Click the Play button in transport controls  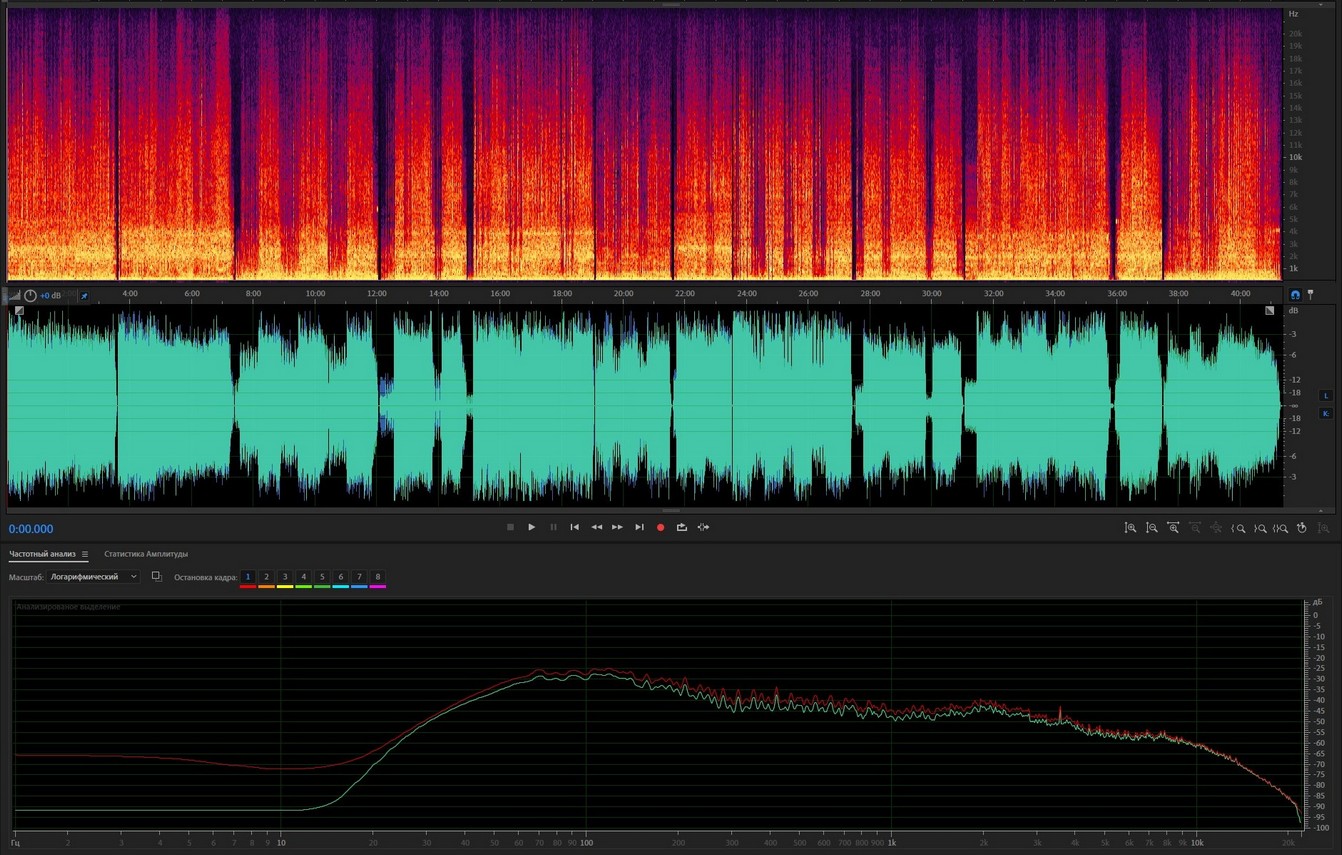coord(531,527)
